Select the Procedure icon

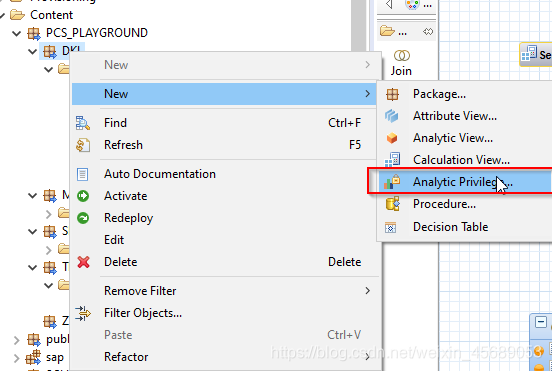[392, 204]
